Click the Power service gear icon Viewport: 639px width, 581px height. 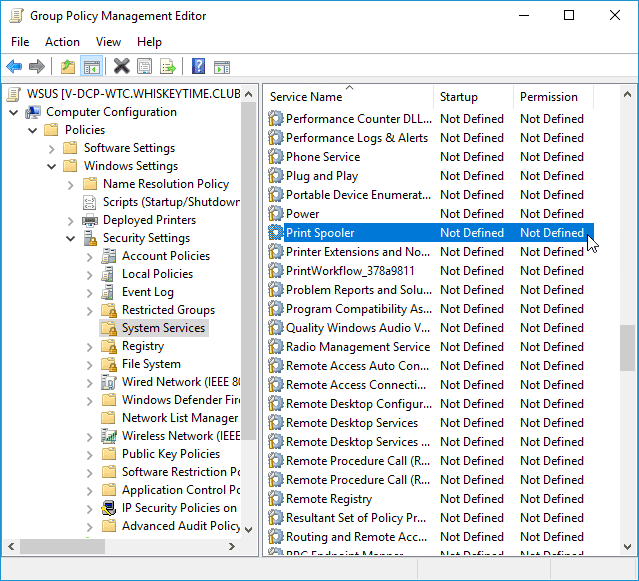click(x=275, y=213)
